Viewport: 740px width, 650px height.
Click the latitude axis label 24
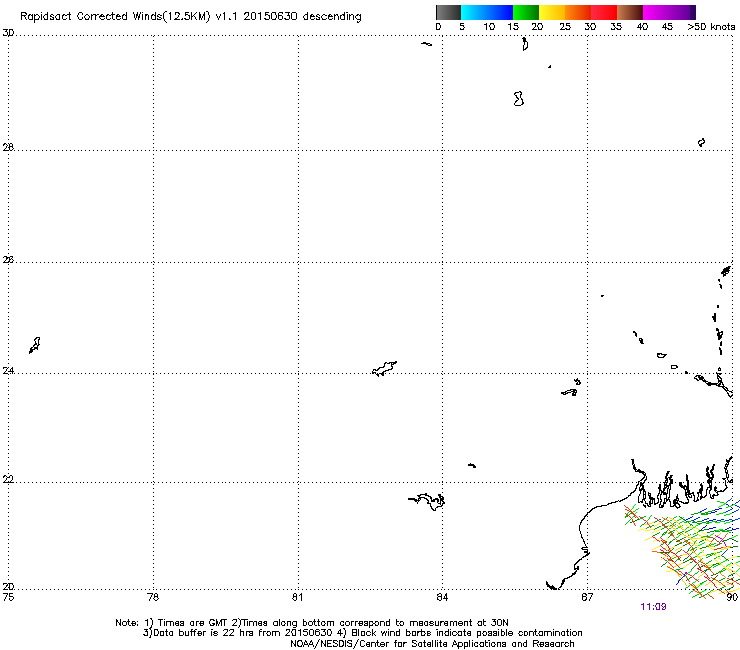pos(8,371)
